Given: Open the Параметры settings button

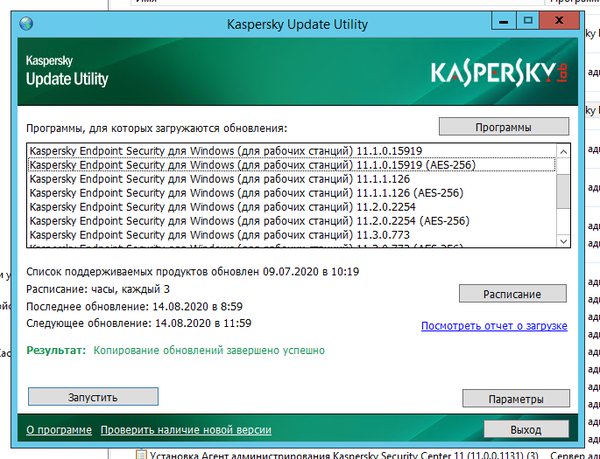Looking at the screenshot, I should (x=516, y=399).
